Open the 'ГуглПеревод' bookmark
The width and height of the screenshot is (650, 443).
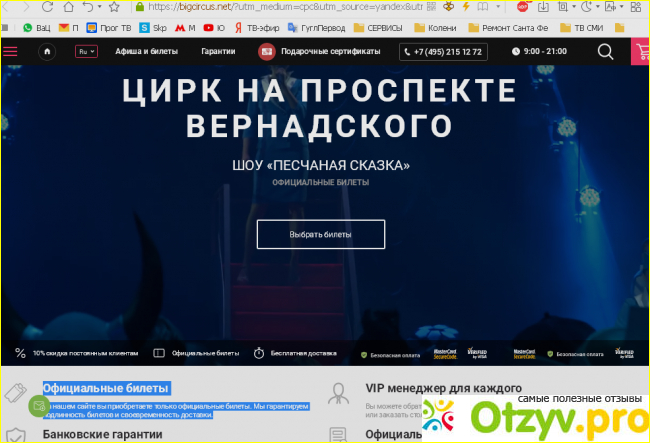coord(292,28)
